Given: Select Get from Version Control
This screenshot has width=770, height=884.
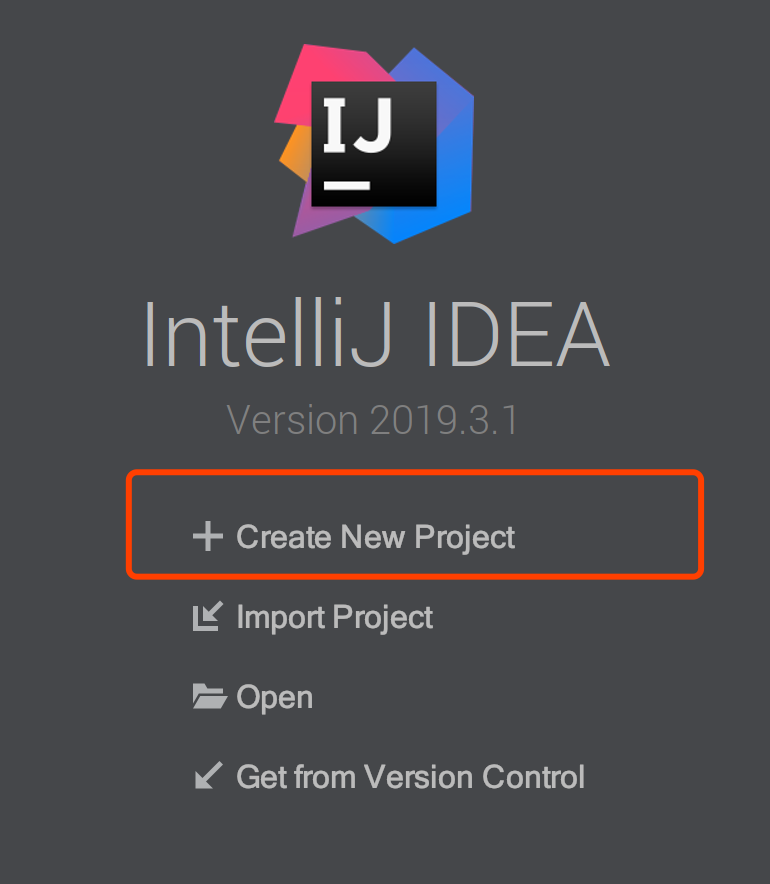Looking at the screenshot, I should click(410, 777).
